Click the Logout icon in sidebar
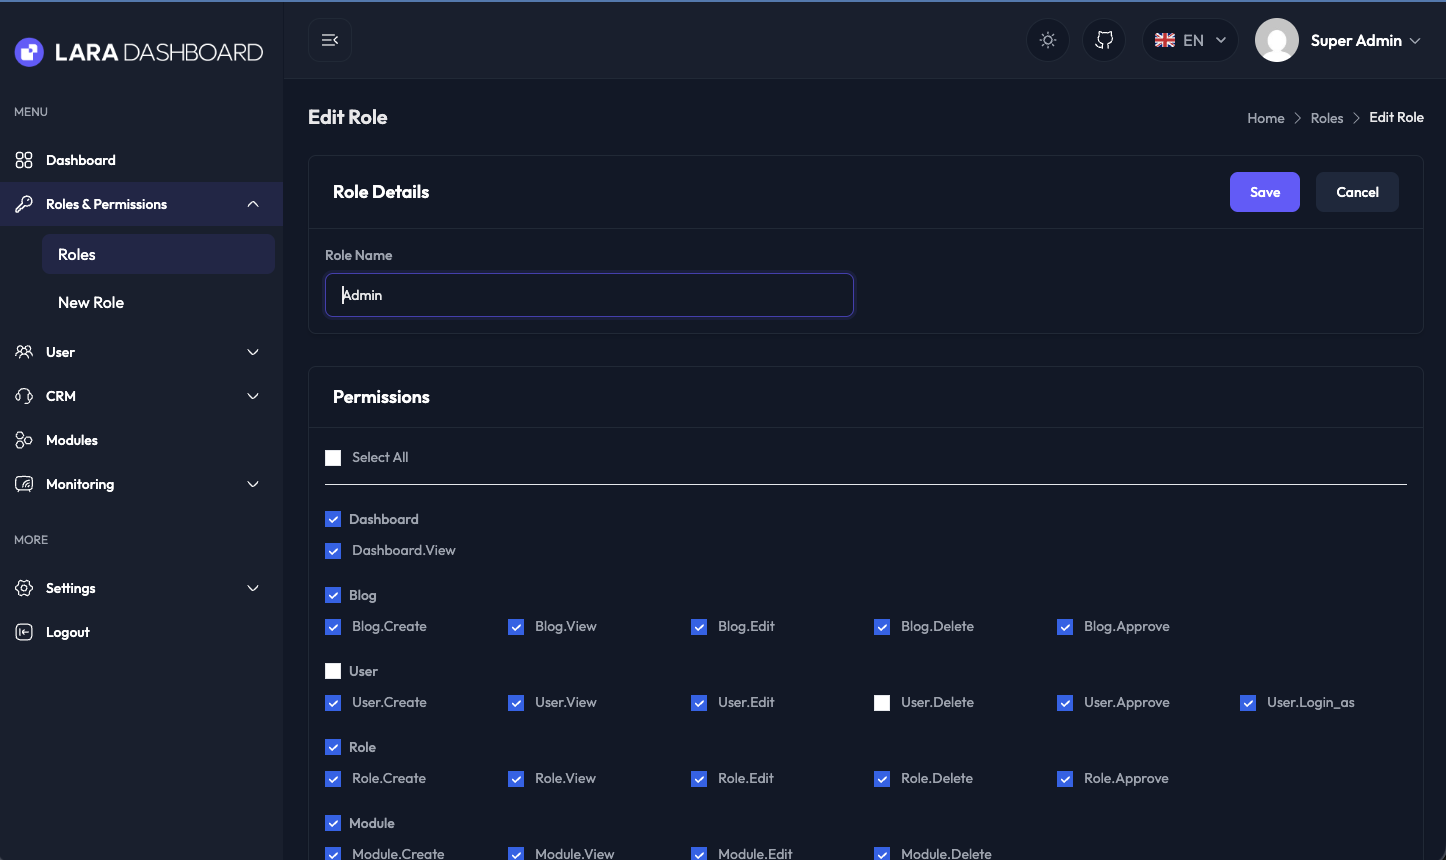 click(x=24, y=632)
